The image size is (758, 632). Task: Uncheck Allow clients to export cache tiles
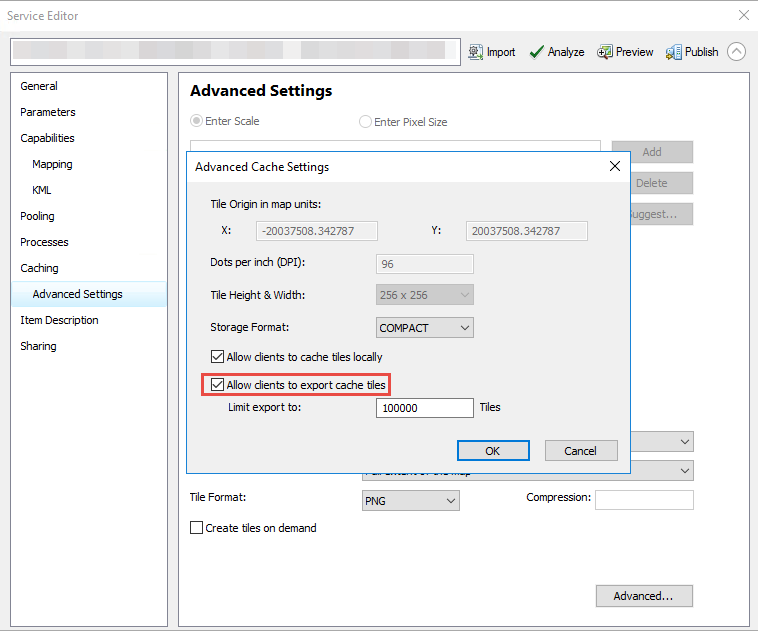[218, 385]
